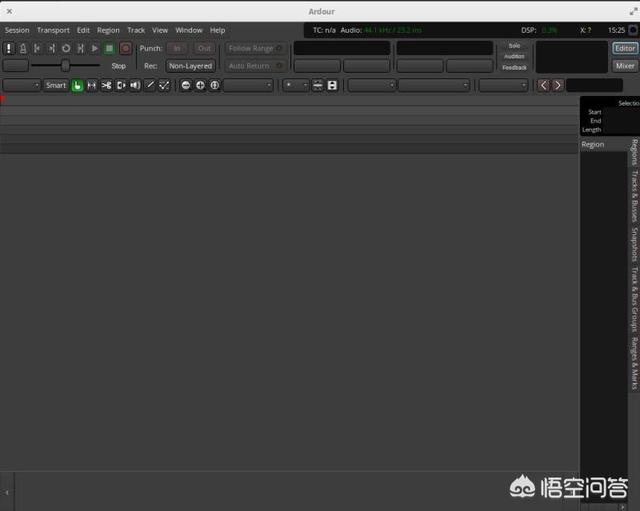Select the Draw pencil tool

(x=150, y=86)
